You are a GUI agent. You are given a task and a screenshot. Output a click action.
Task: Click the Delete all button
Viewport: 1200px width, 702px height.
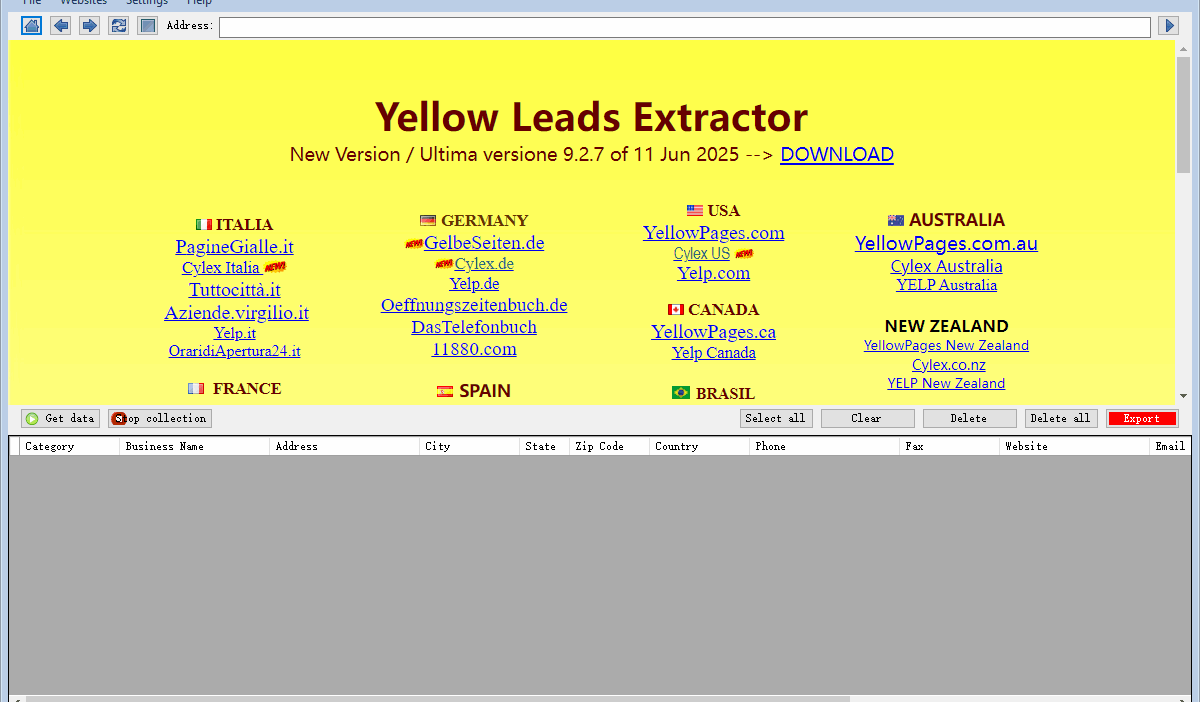[1061, 419]
